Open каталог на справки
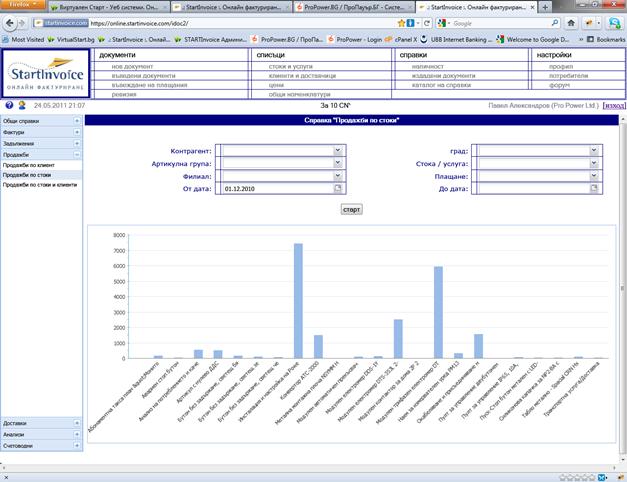The width and height of the screenshot is (627, 482). [x=441, y=85]
